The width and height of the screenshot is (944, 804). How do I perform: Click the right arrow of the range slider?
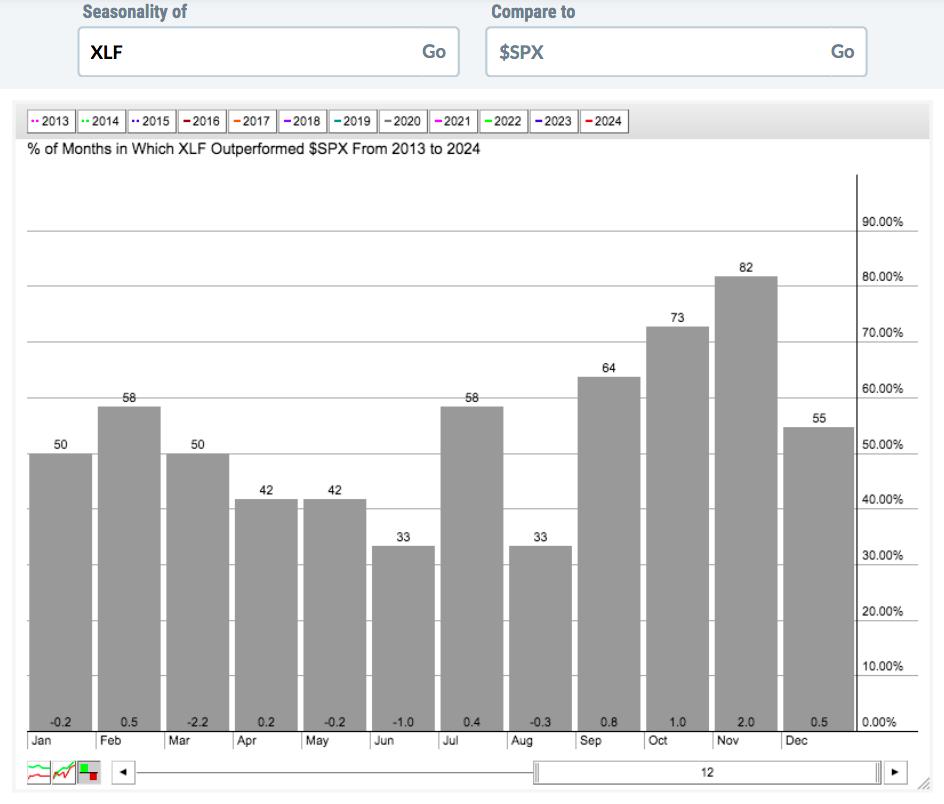point(895,772)
